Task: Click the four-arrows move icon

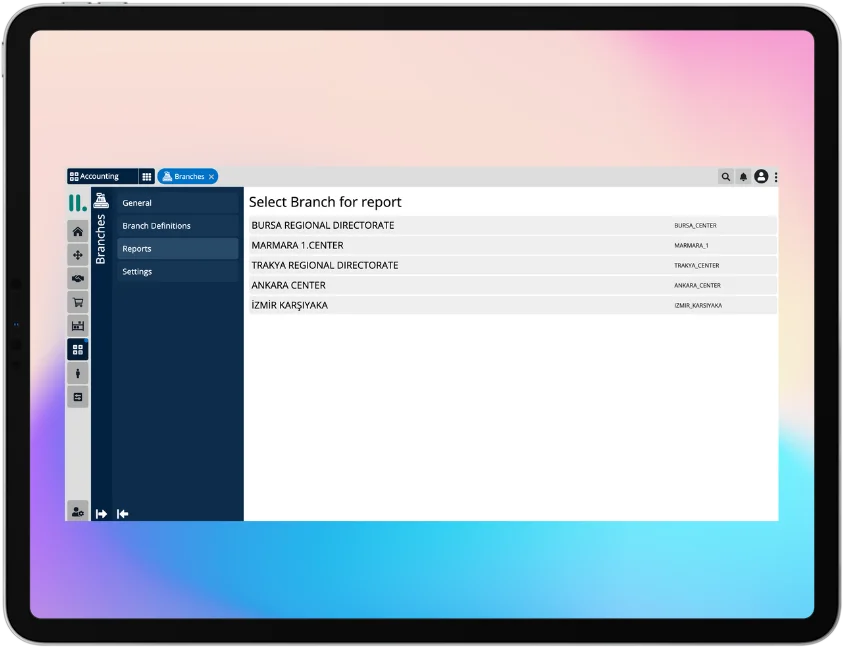Action: [77, 255]
